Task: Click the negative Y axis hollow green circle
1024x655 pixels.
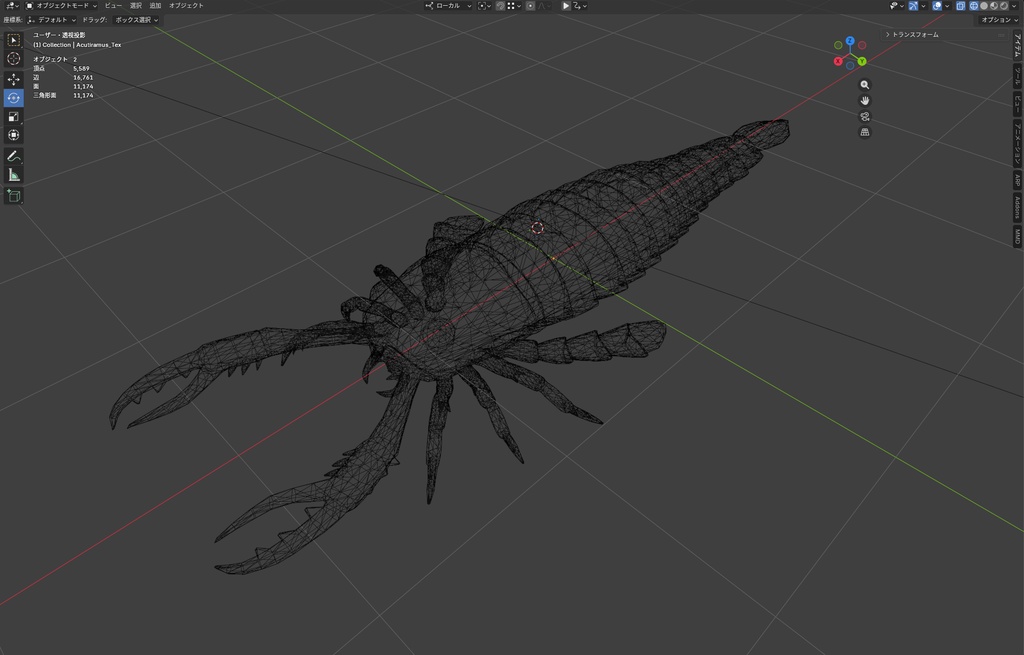Action: pos(838,45)
